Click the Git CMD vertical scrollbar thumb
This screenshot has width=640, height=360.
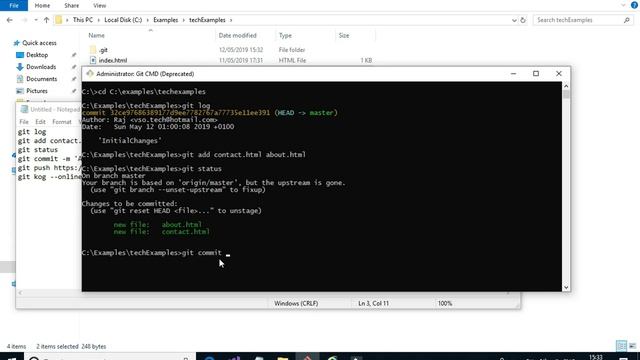[566, 95]
